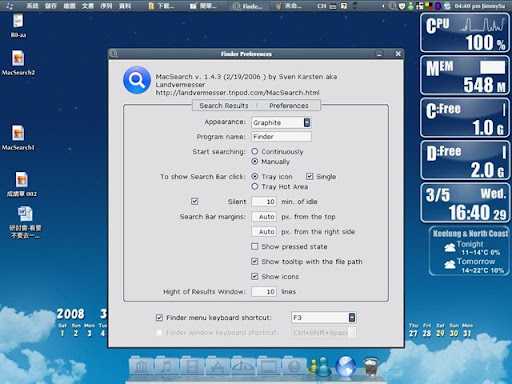Open the 002 desktop image file
This screenshot has height=384, width=512.
(22, 184)
